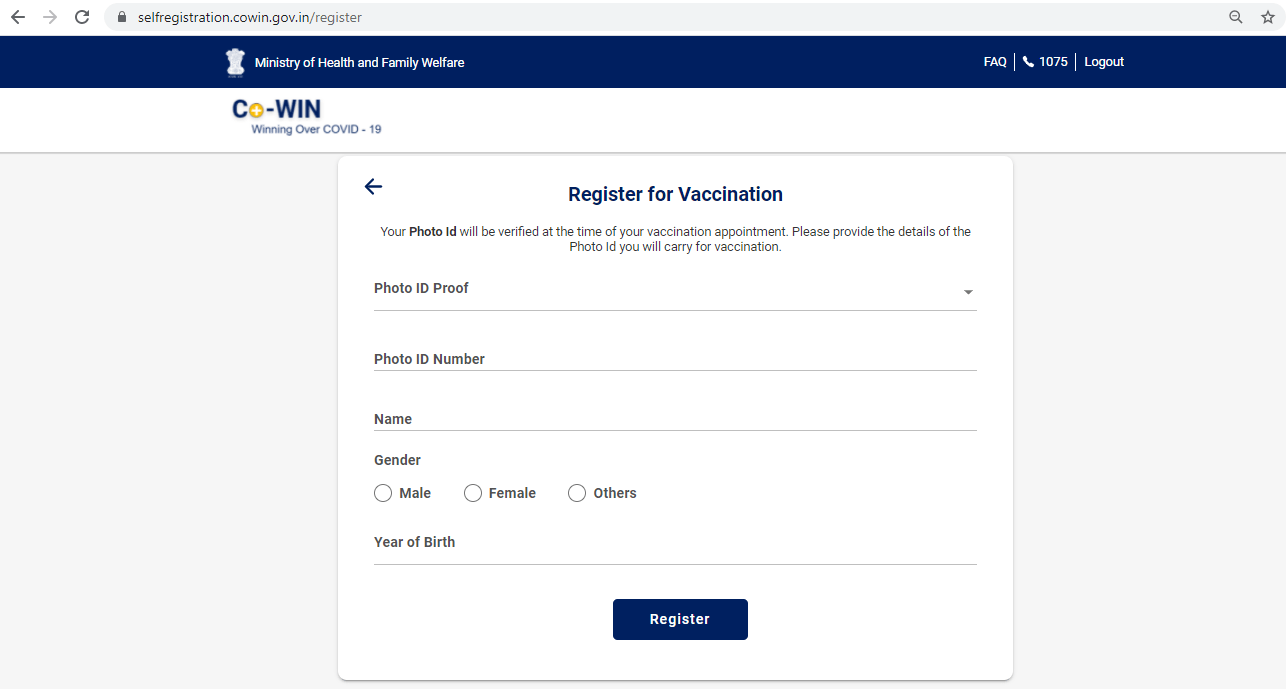The width and height of the screenshot is (1286, 689).
Task: Reload the page with refresh icon
Action: (82, 17)
